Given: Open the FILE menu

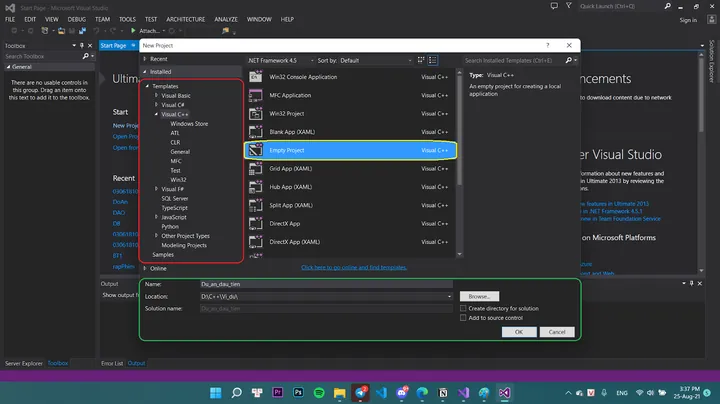Looking at the screenshot, I should [10, 19].
